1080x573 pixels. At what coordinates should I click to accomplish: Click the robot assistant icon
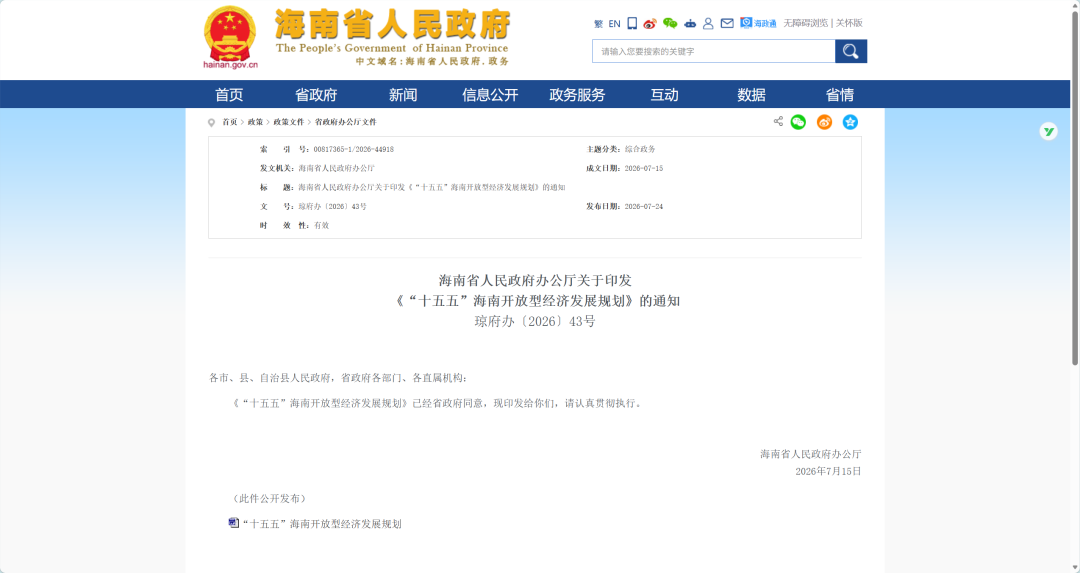pyautogui.click(x=689, y=23)
